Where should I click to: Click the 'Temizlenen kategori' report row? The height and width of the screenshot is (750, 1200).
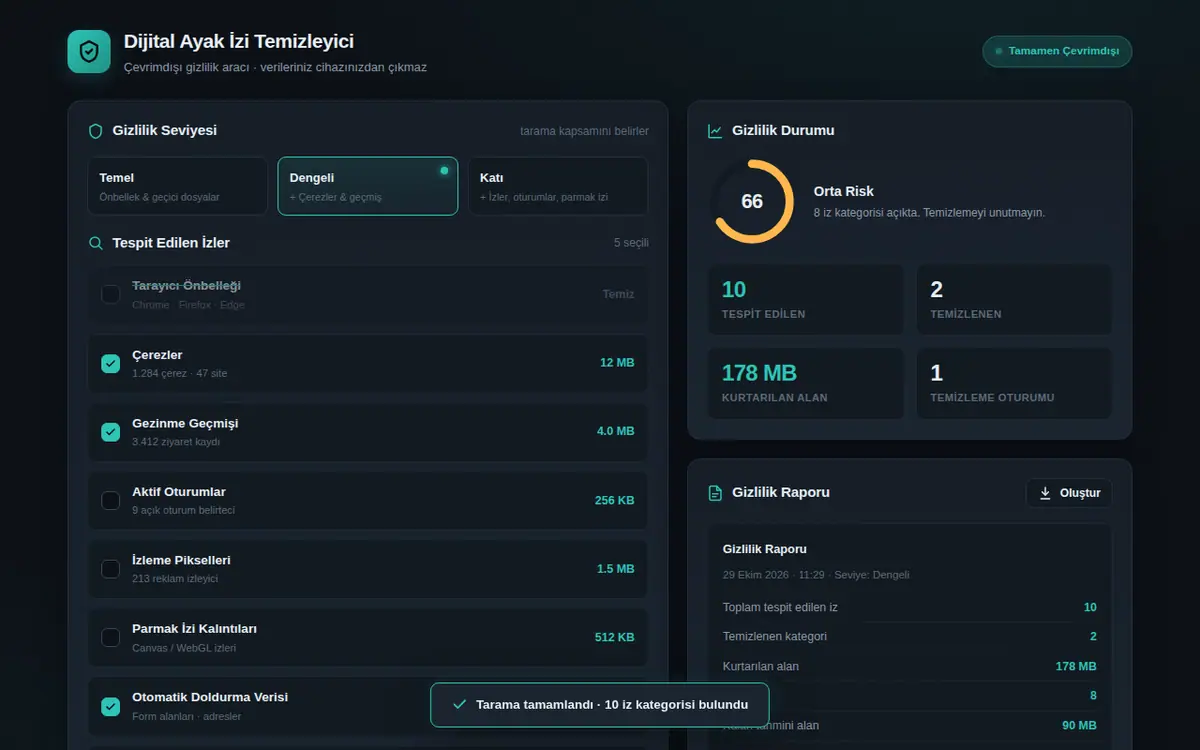tap(910, 636)
